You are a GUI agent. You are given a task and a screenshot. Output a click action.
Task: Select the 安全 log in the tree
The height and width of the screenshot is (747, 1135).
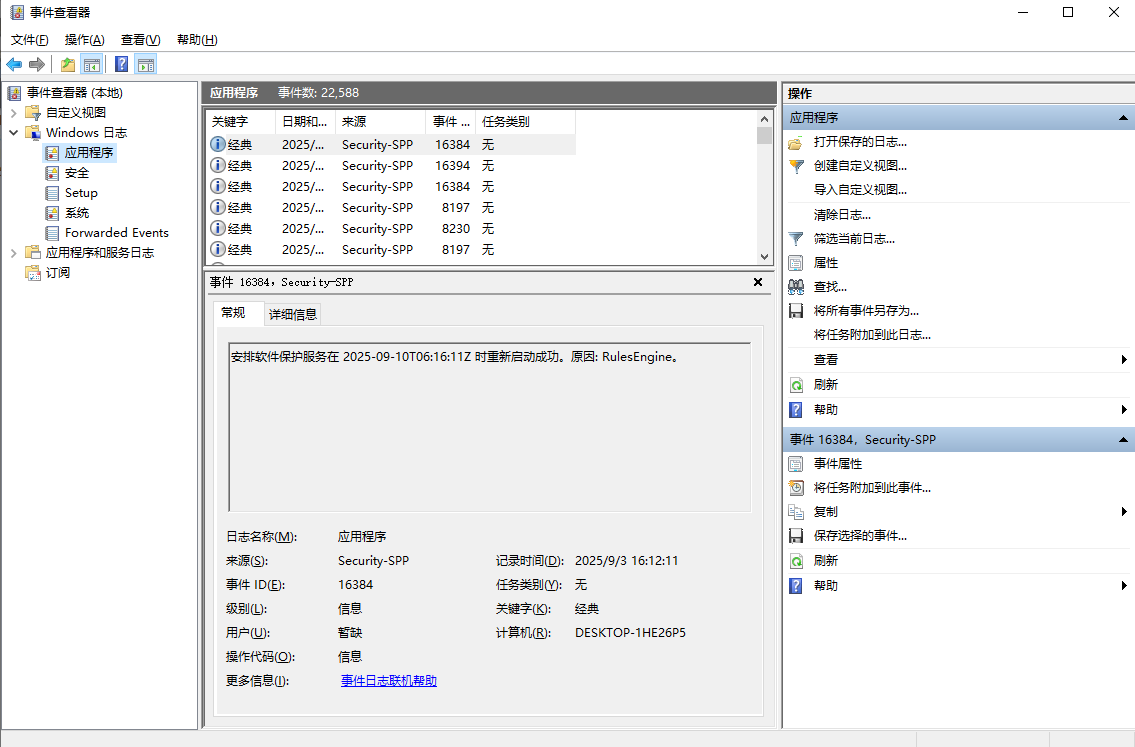point(77,173)
